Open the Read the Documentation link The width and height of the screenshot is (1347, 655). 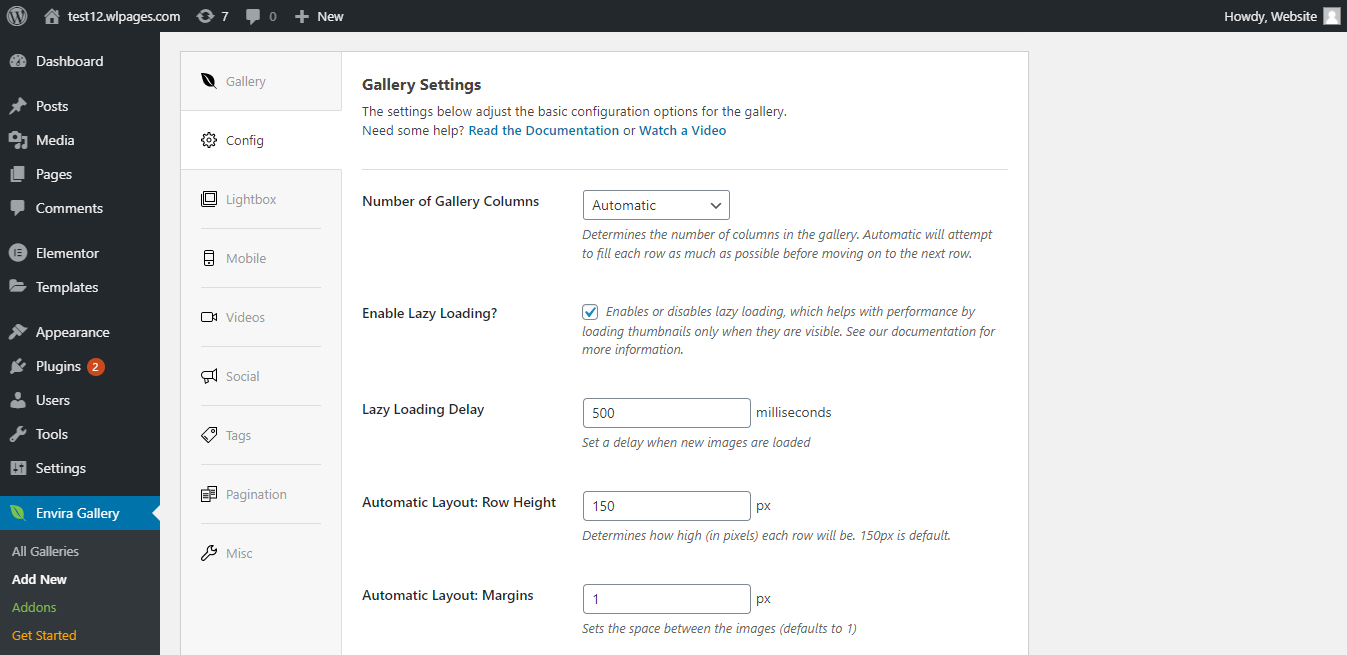tap(543, 131)
